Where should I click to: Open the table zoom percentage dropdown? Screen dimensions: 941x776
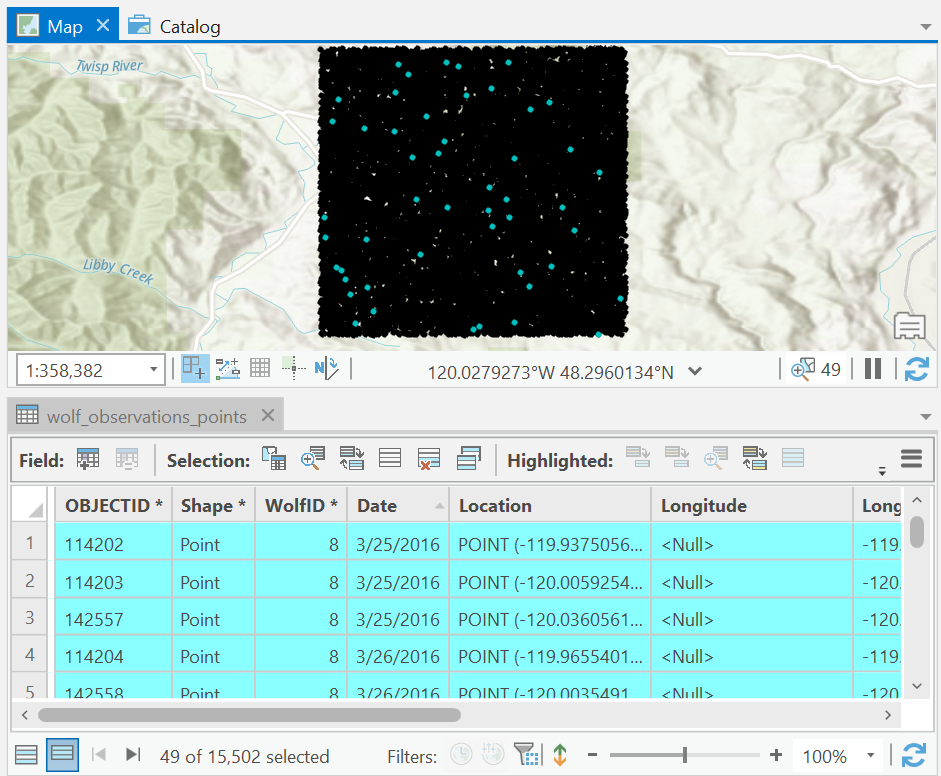point(871,756)
